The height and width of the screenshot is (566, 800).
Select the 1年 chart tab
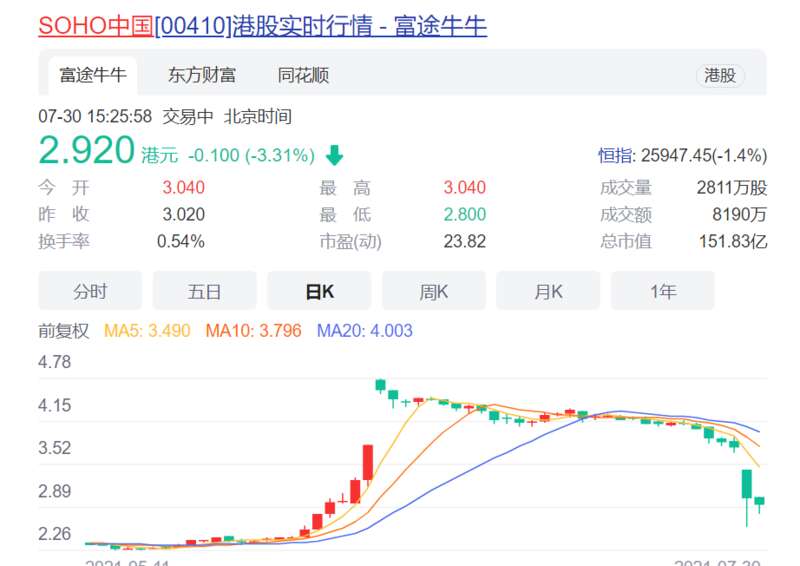tap(662, 291)
